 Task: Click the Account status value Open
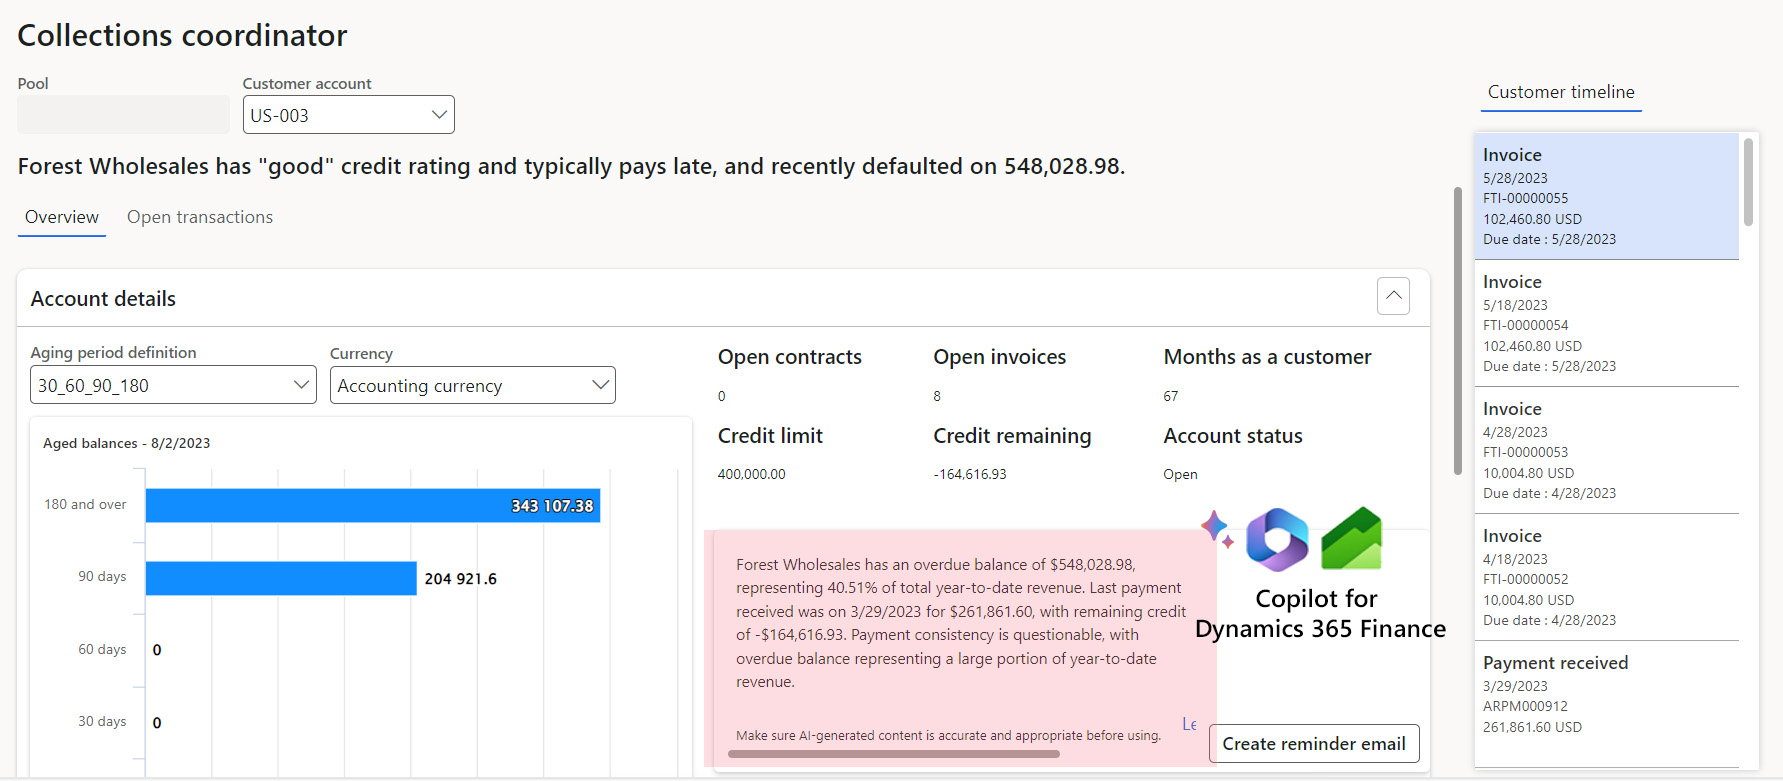click(1180, 474)
